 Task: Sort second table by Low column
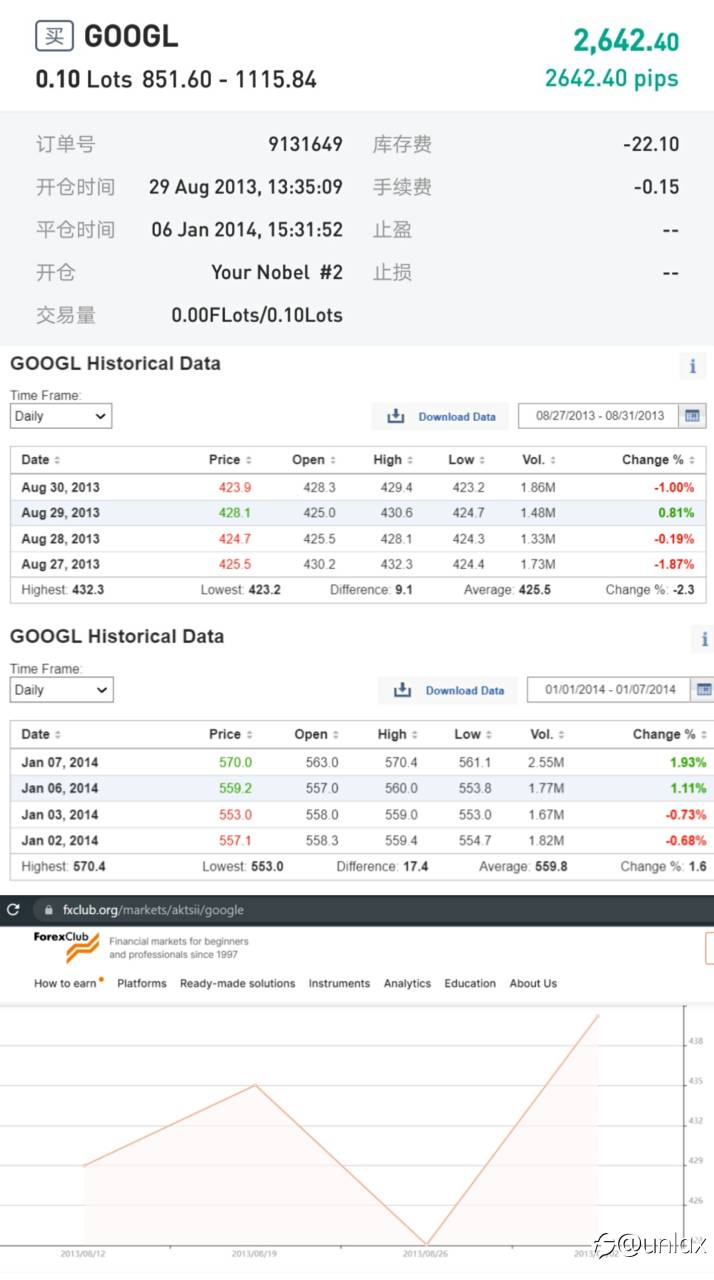point(472,734)
